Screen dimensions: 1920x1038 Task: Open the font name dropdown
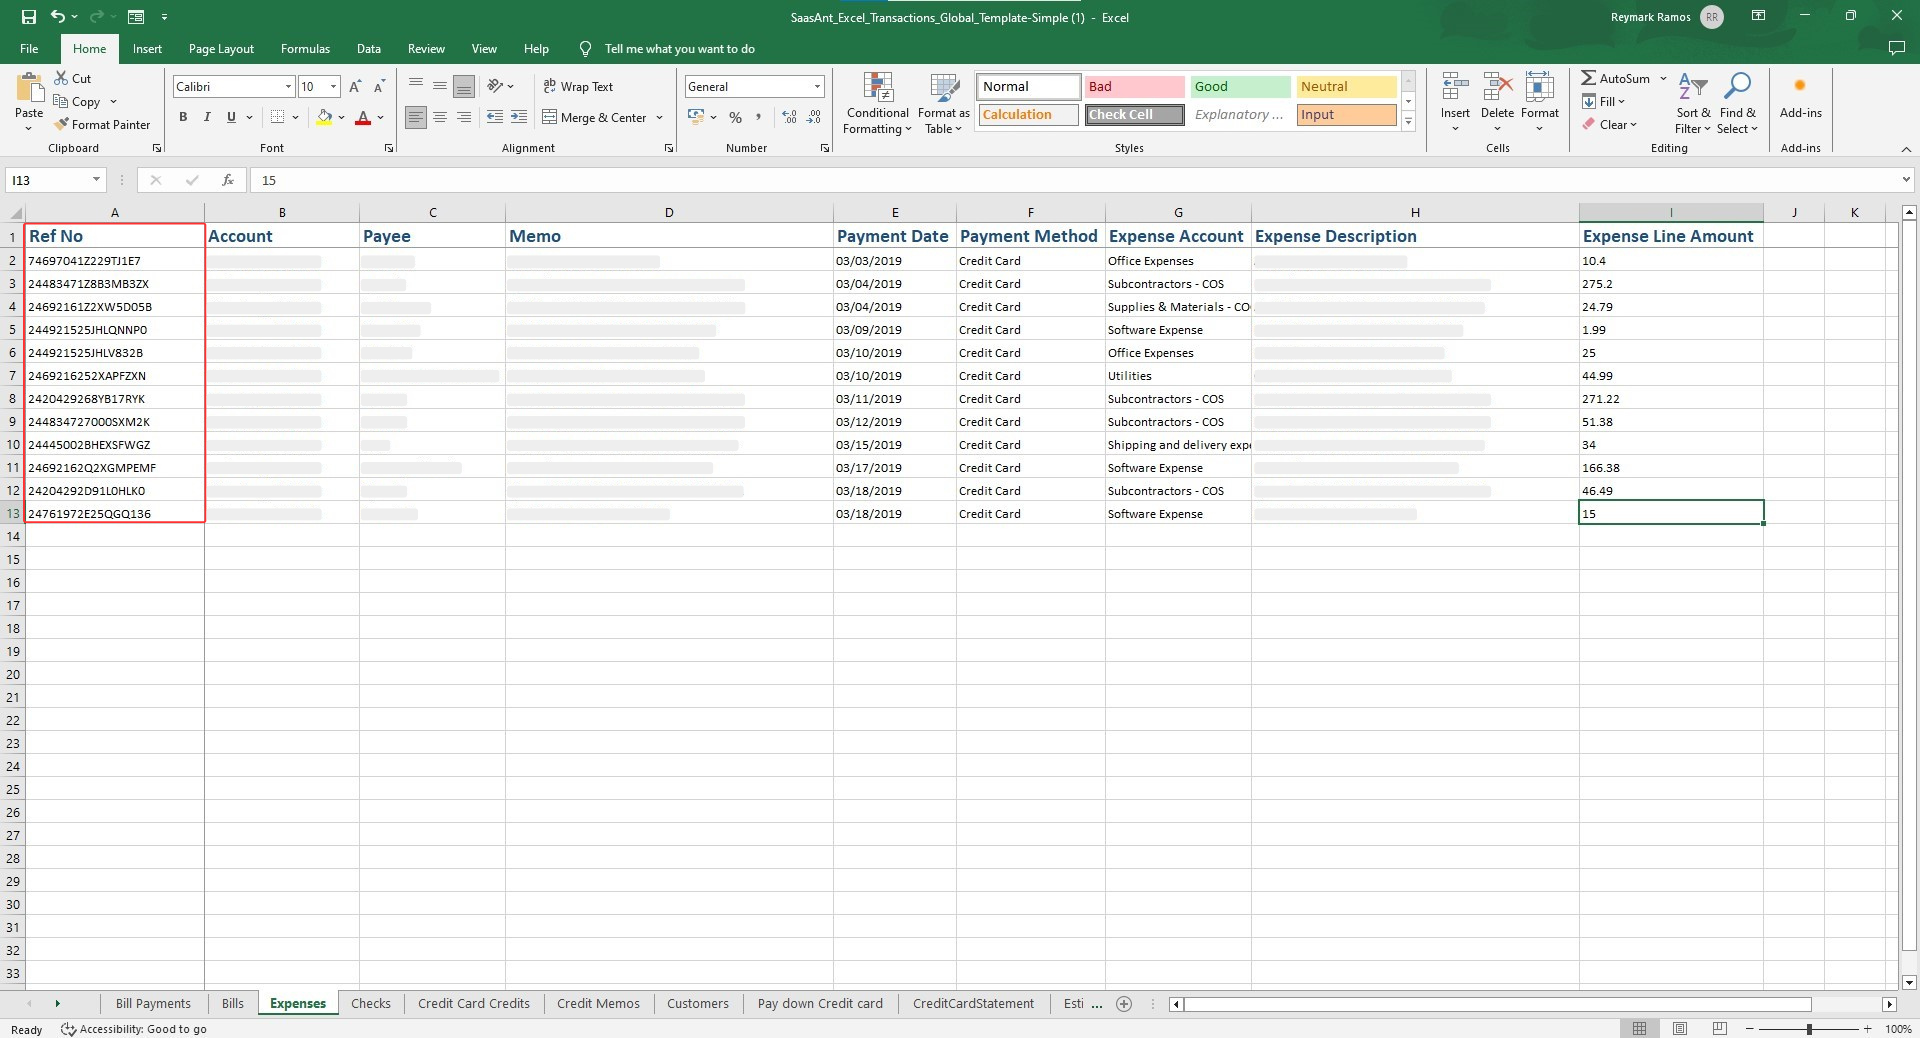pyautogui.click(x=288, y=87)
